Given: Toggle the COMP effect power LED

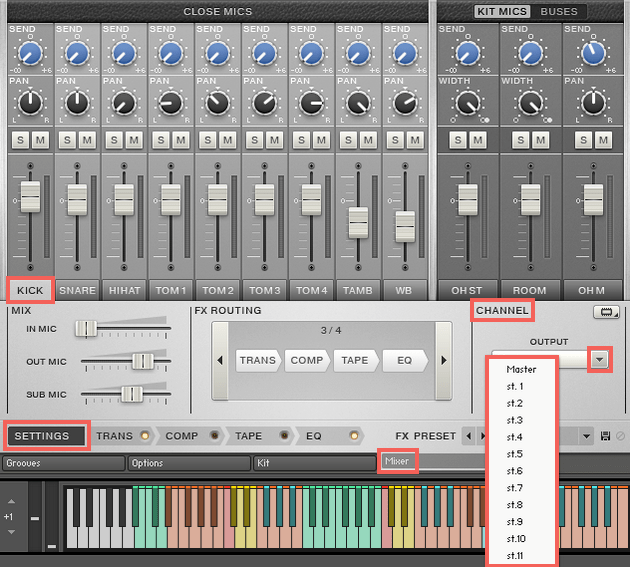Looking at the screenshot, I should (x=215, y=436).
